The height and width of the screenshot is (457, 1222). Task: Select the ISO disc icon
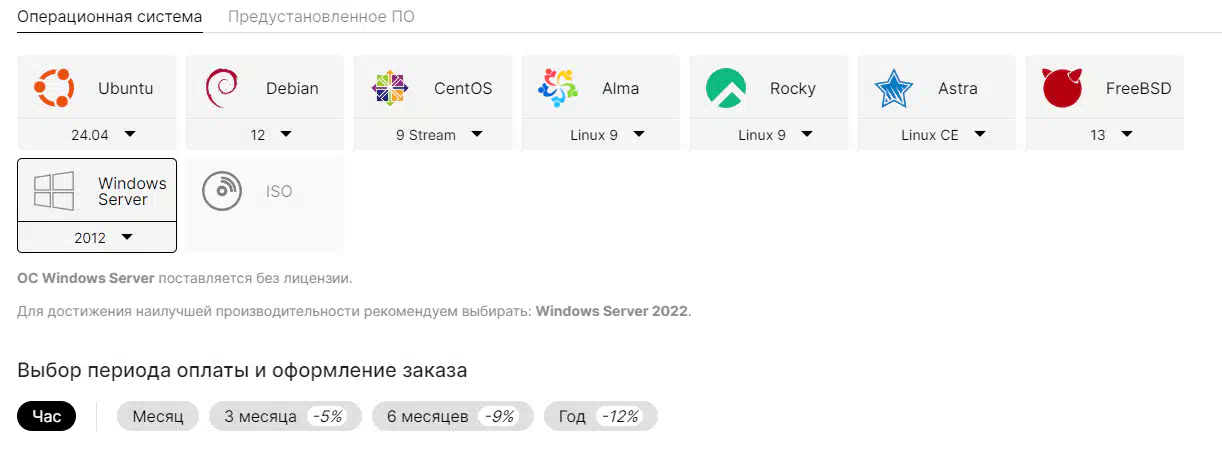[x=222, y=191]
